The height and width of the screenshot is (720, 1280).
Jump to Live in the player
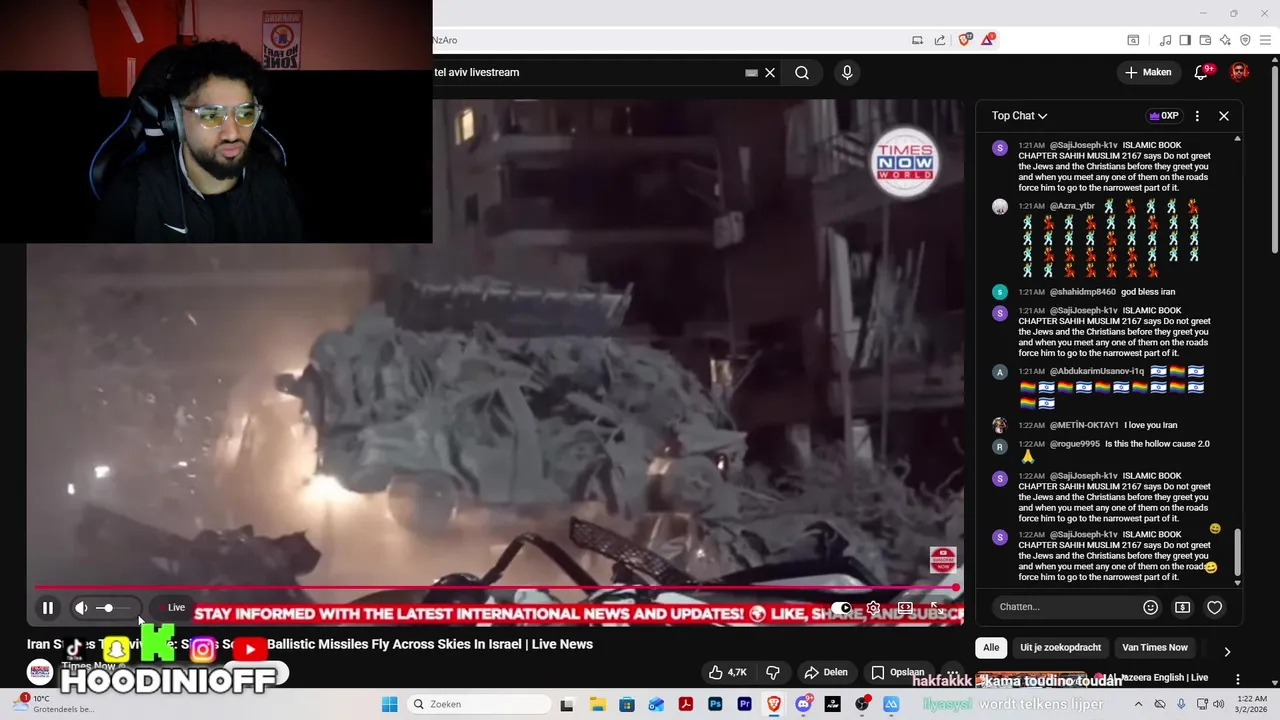(172, 607)
